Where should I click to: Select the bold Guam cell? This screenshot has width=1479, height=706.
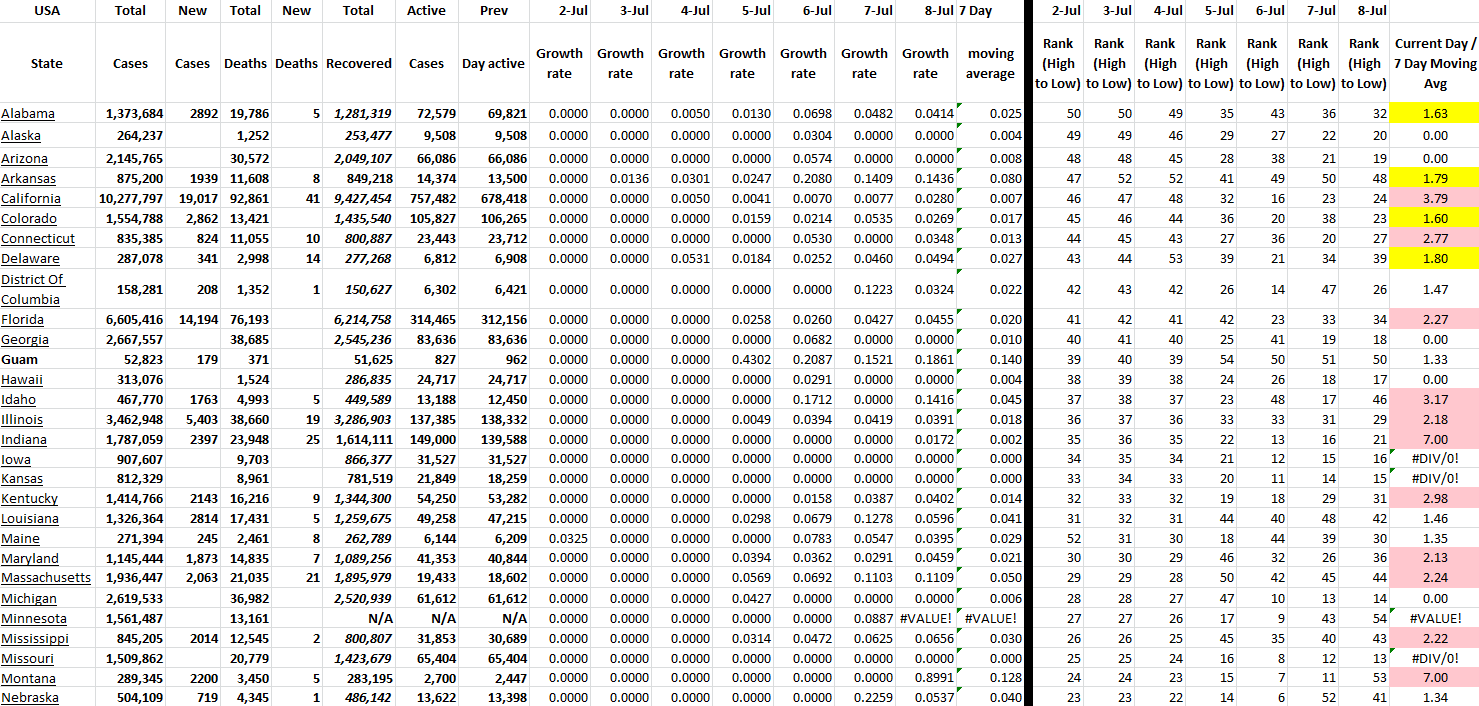pos(19,360)
